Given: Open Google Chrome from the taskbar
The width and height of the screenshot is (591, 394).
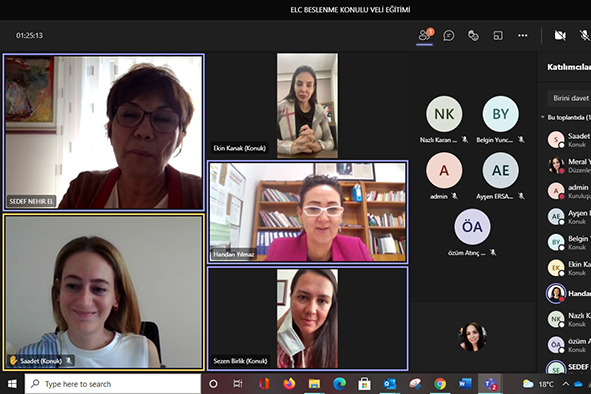Looking at the screenshot, I should pos(440,384).
